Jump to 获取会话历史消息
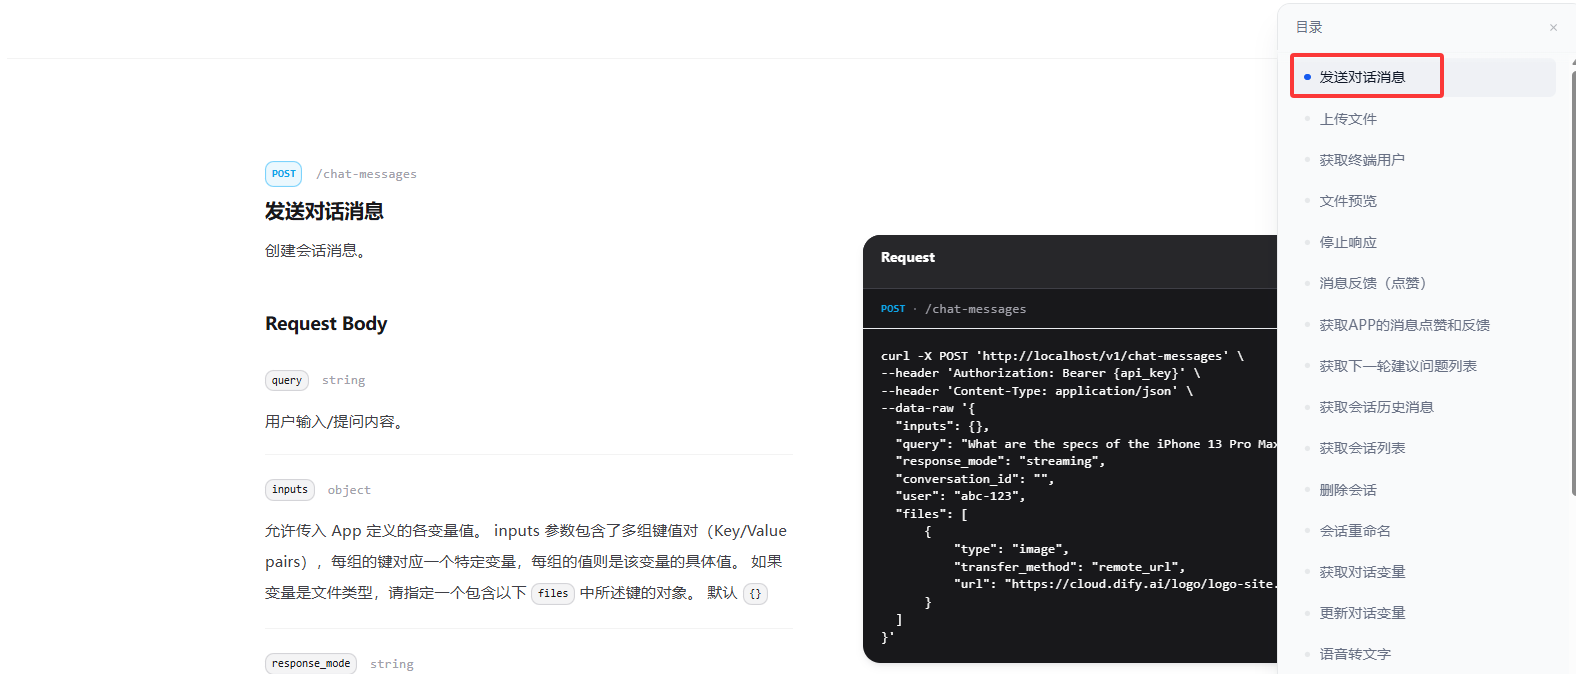 pyautogui.click(x=1376, y=407)
